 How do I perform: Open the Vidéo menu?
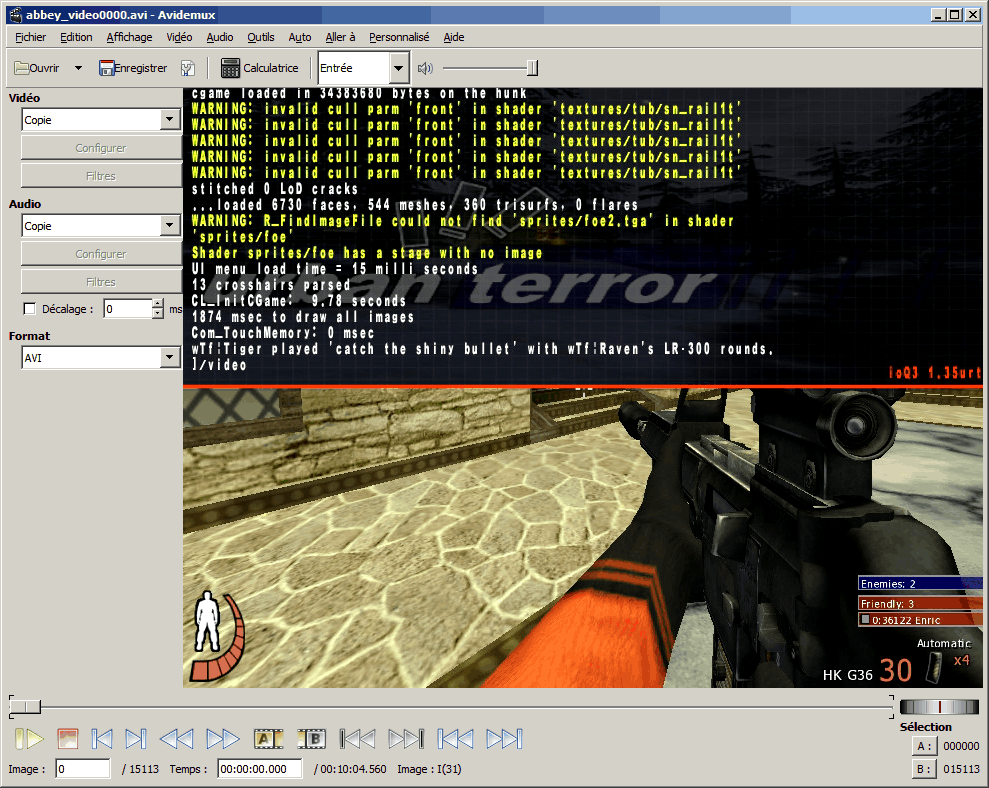[x=179, y=37]
